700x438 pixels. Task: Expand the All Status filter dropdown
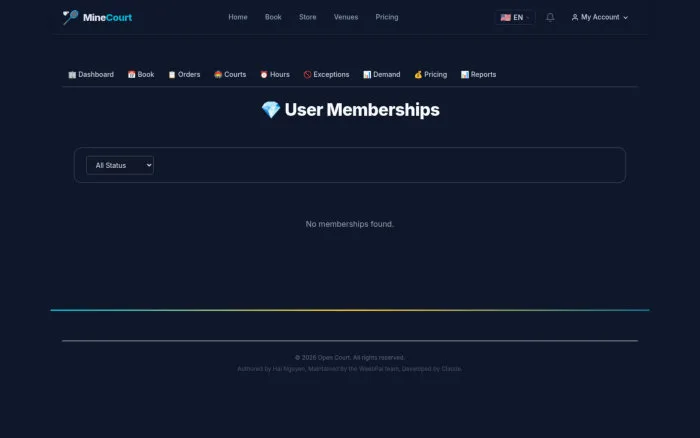[x=120, y=165]
